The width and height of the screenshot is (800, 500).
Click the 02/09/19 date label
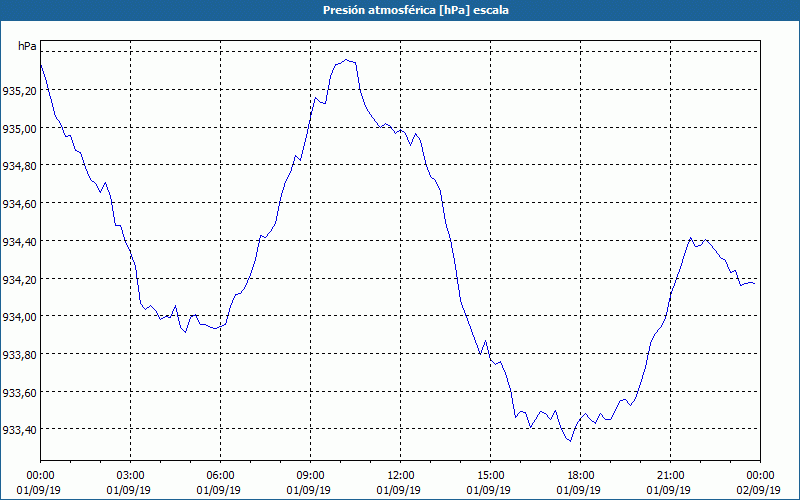click(758, 490)
